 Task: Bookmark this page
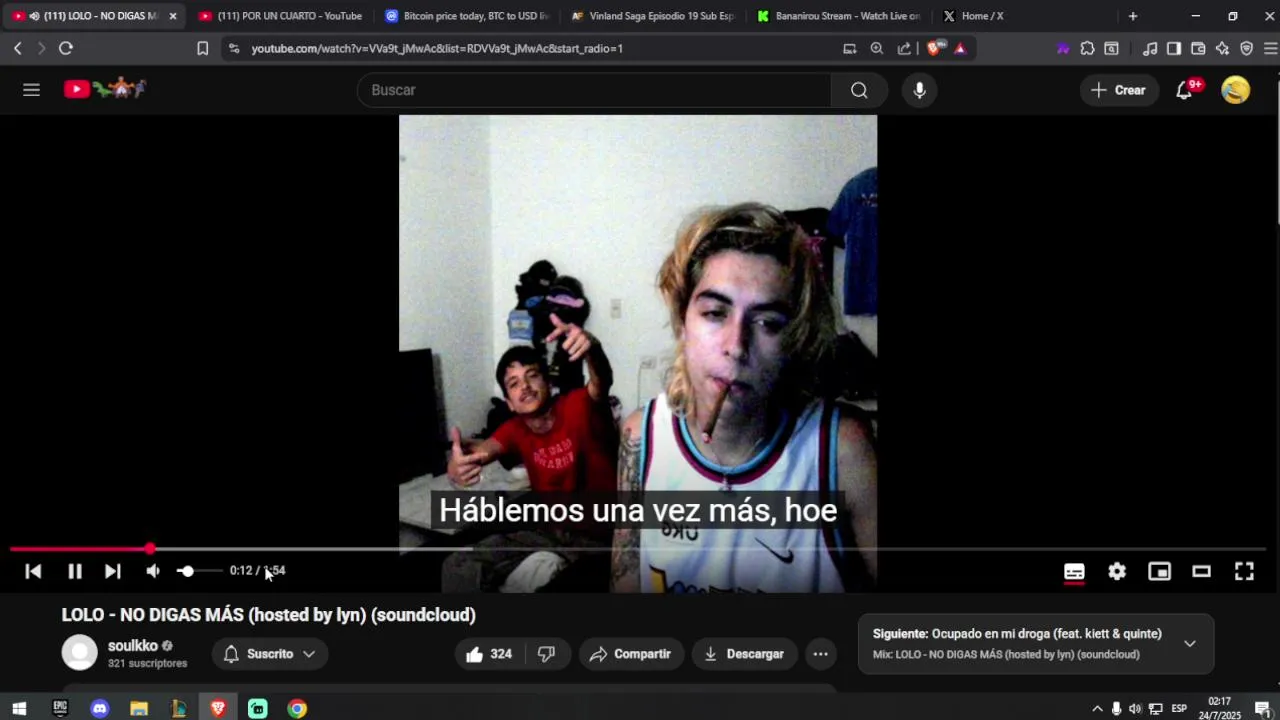click(202, 48)
